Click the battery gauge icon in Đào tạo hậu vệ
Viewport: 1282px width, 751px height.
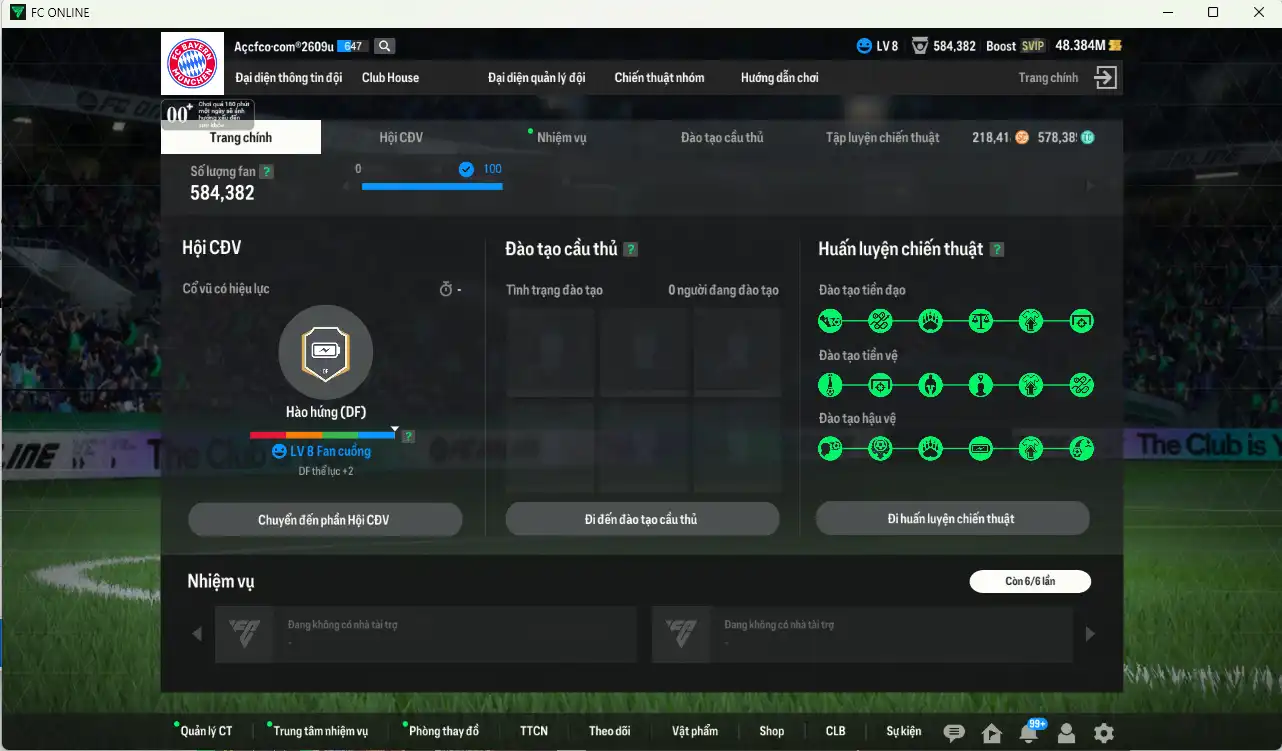click(x=981, y=449)
